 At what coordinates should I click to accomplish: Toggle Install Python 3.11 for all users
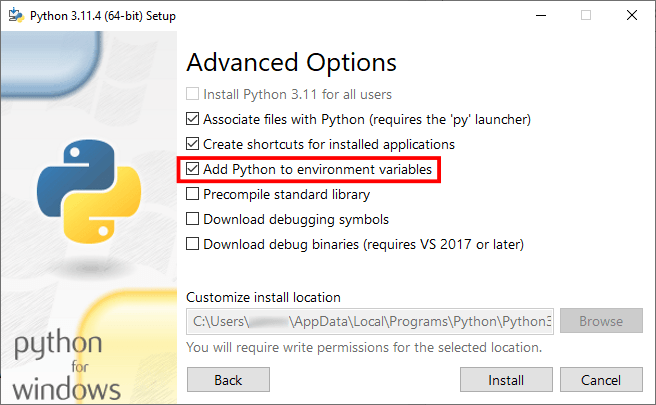point(194,95)
